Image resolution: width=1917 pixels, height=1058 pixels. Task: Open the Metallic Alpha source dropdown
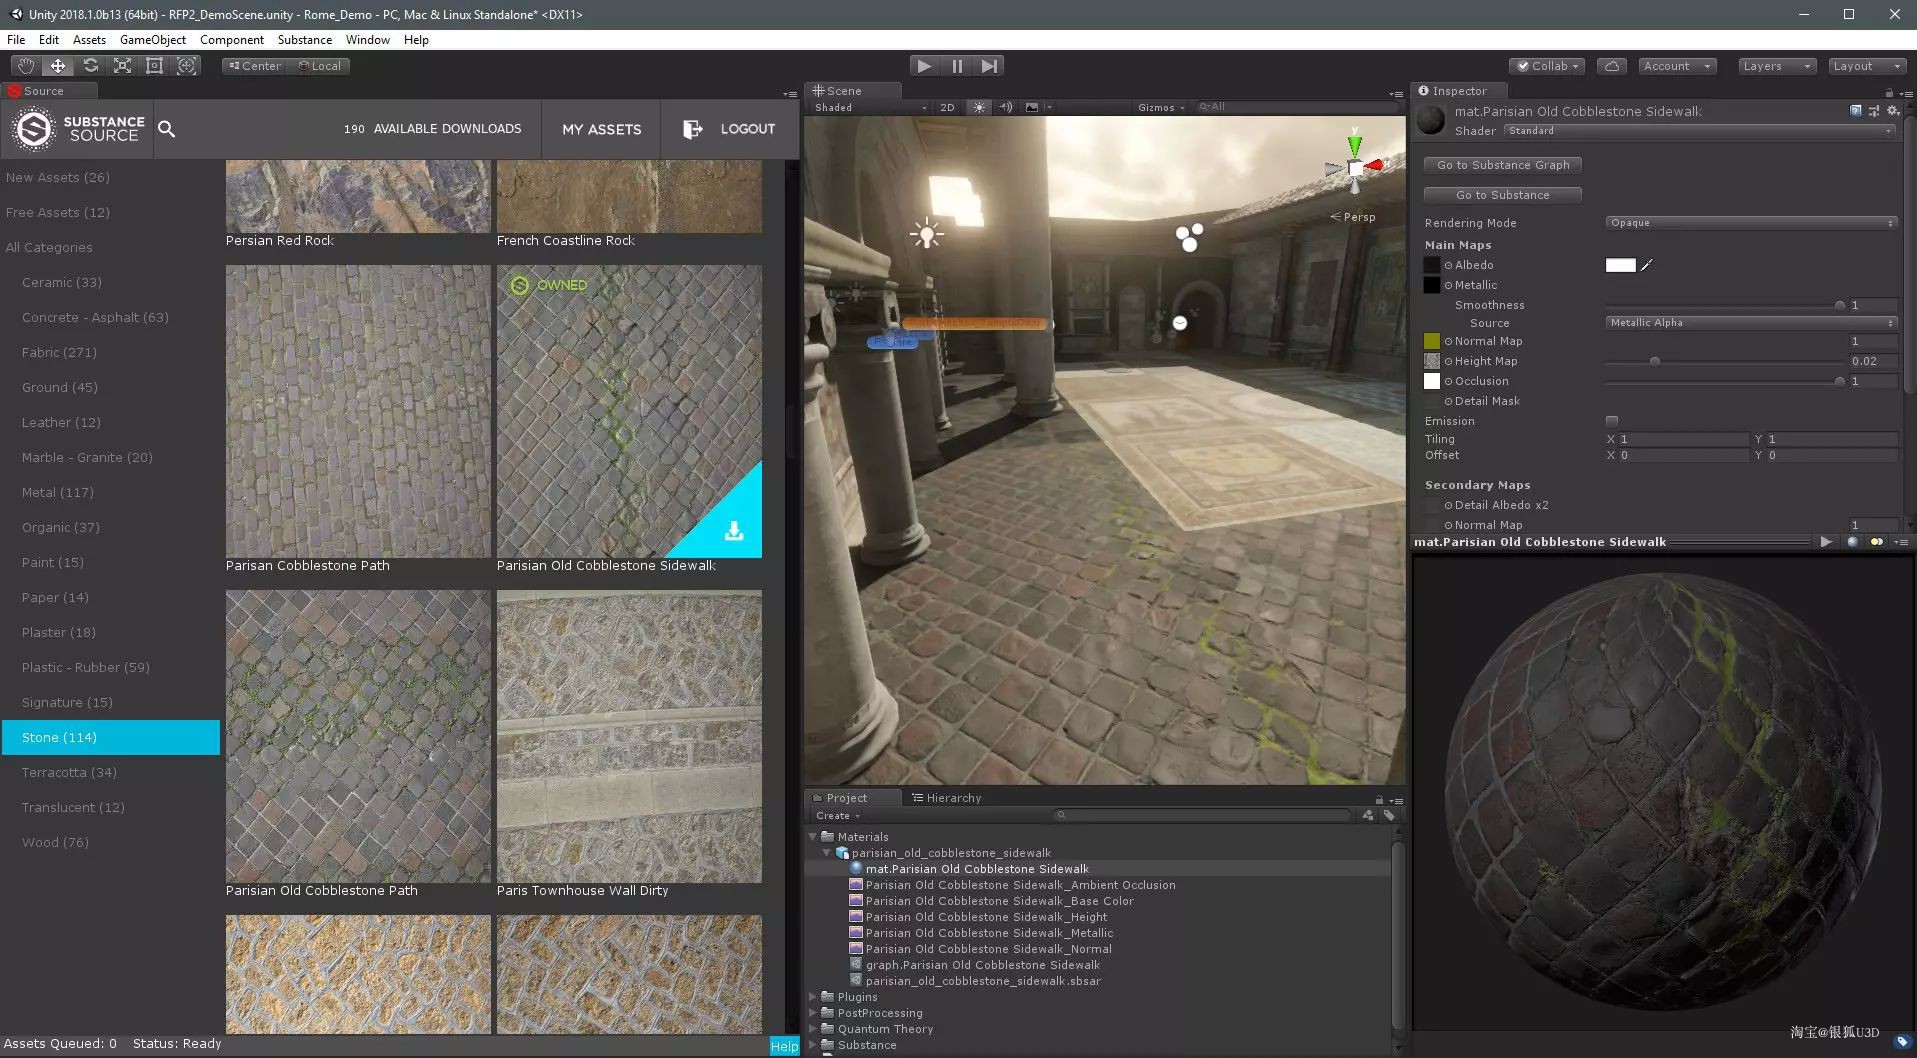coord(1751,323)
